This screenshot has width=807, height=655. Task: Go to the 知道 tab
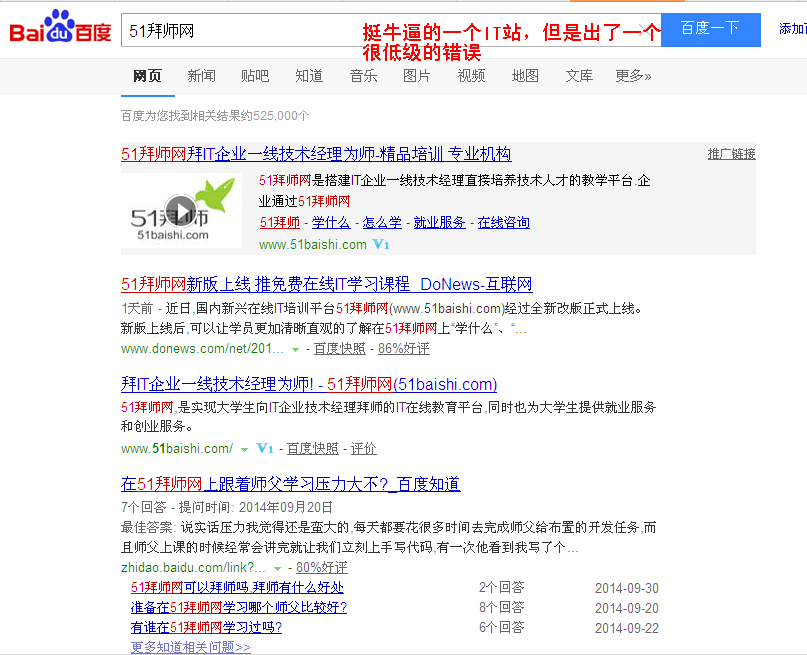[x=309, y=76]
